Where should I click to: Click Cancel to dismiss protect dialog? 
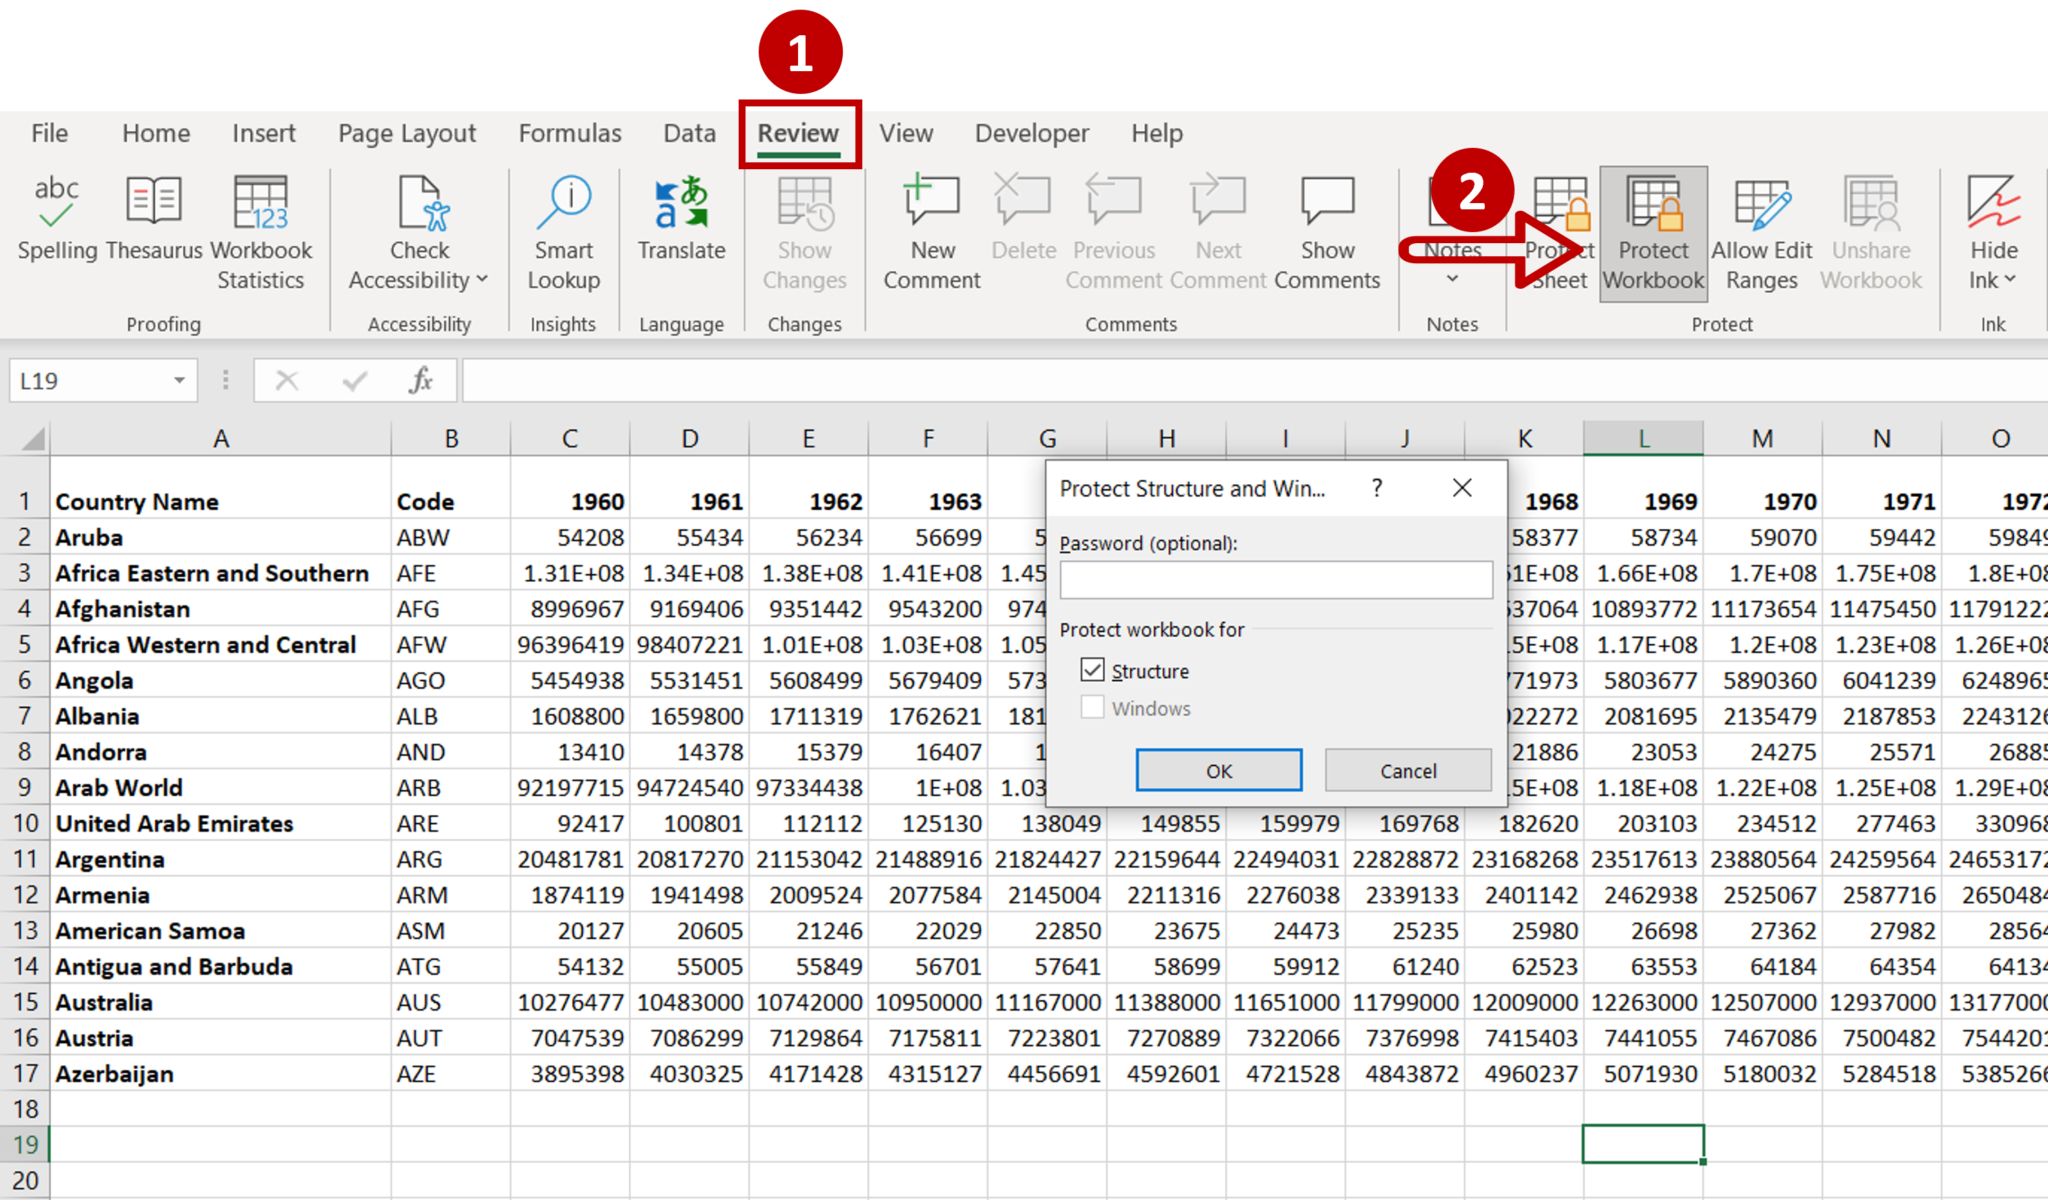point(1407,771)
